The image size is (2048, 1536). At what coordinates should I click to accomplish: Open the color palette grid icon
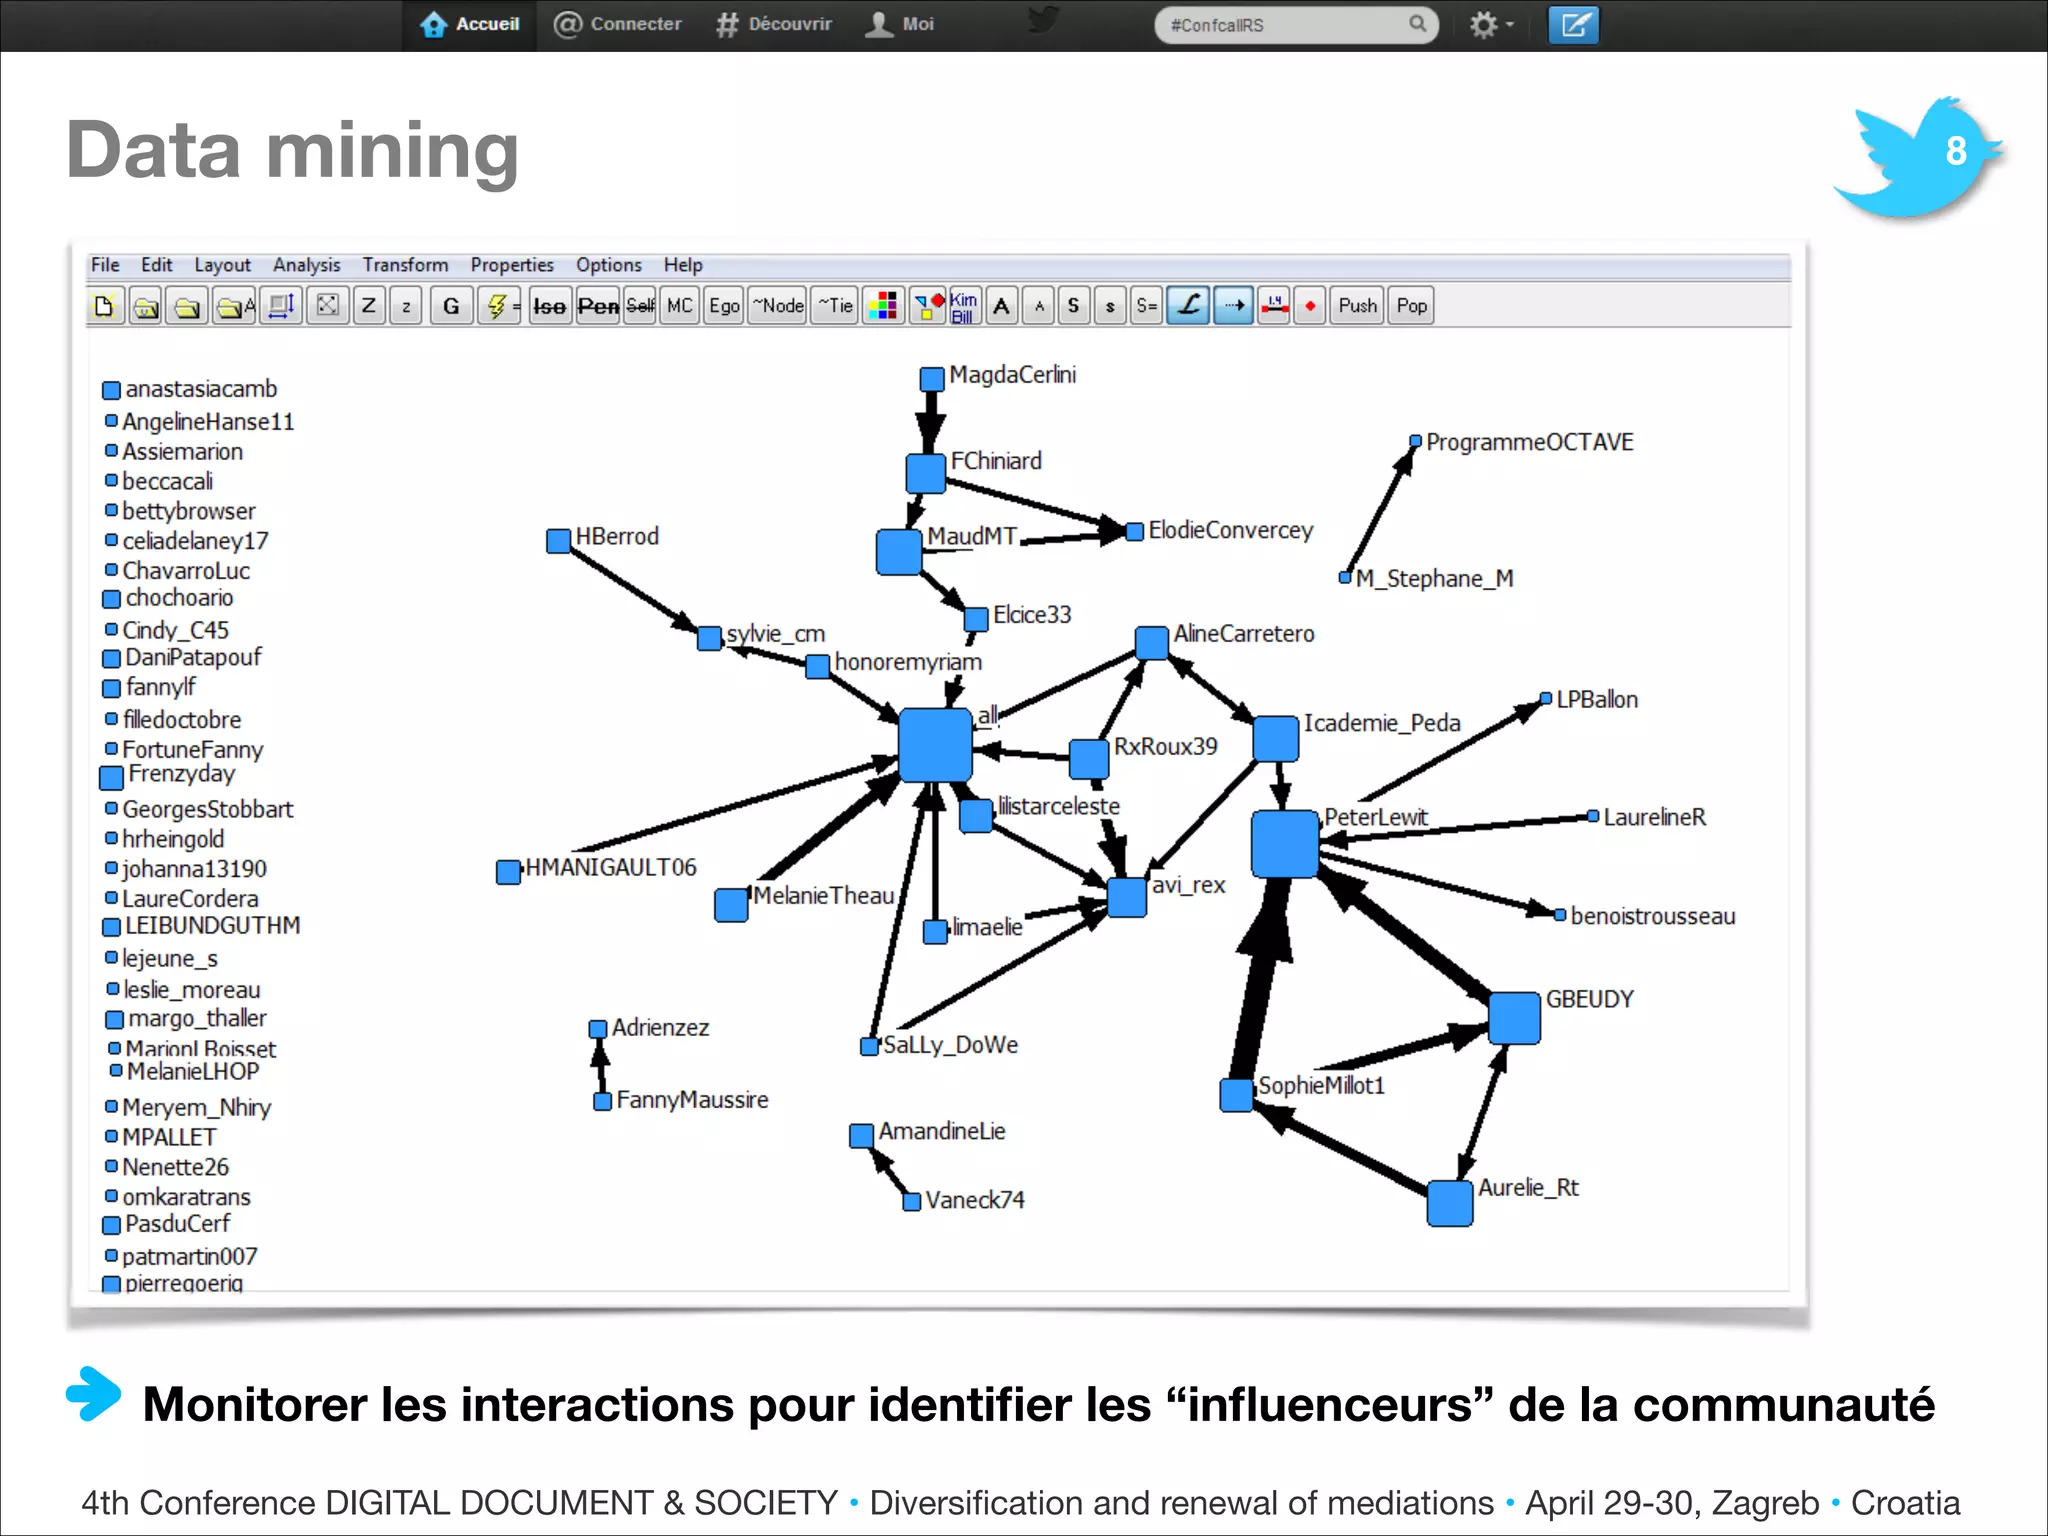click(x=883, y=306)
